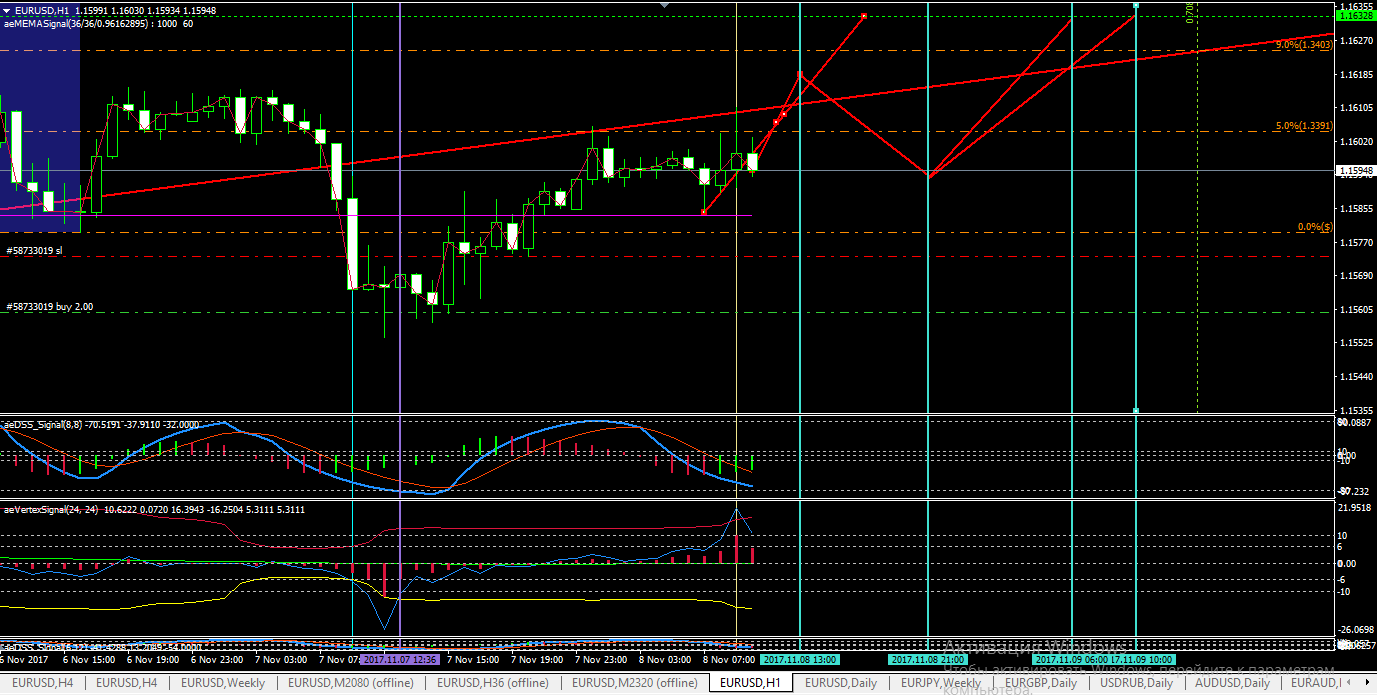Click the square handle atop the cyan line
Viewport: 1377px width, 695px height.
pyautogui.click(x=1136, y=6)
